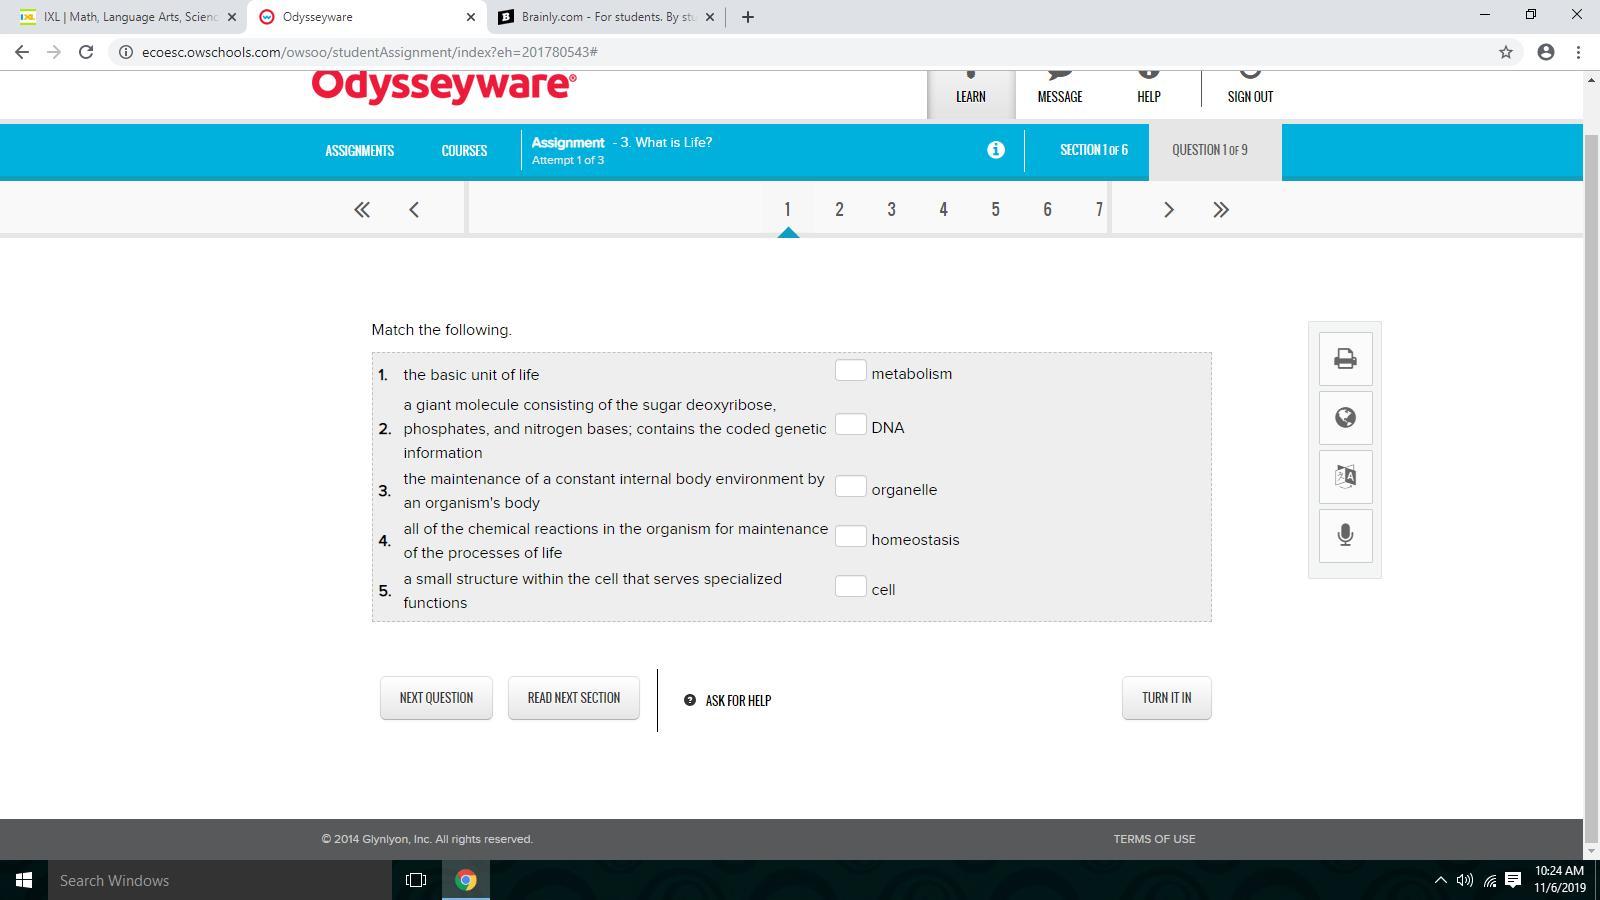Image resolution: width=1600 pixels, height=900 pixels.
Task: Click the Turn It In button
Action: (x=1166, y=698)
